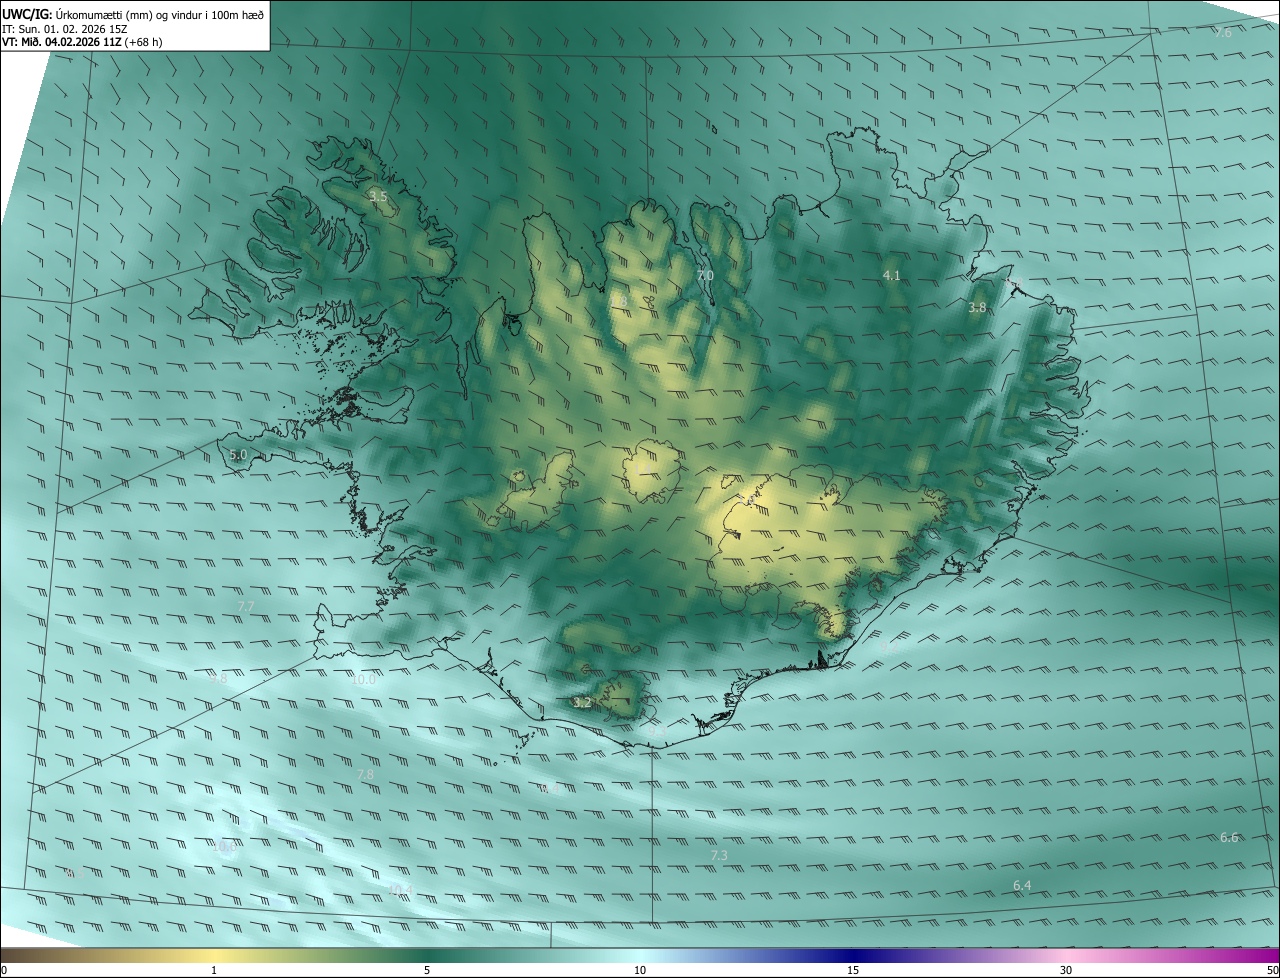Click the 10.0 value label
This screenshot has width=1280, height=978.
click(364, 679)
